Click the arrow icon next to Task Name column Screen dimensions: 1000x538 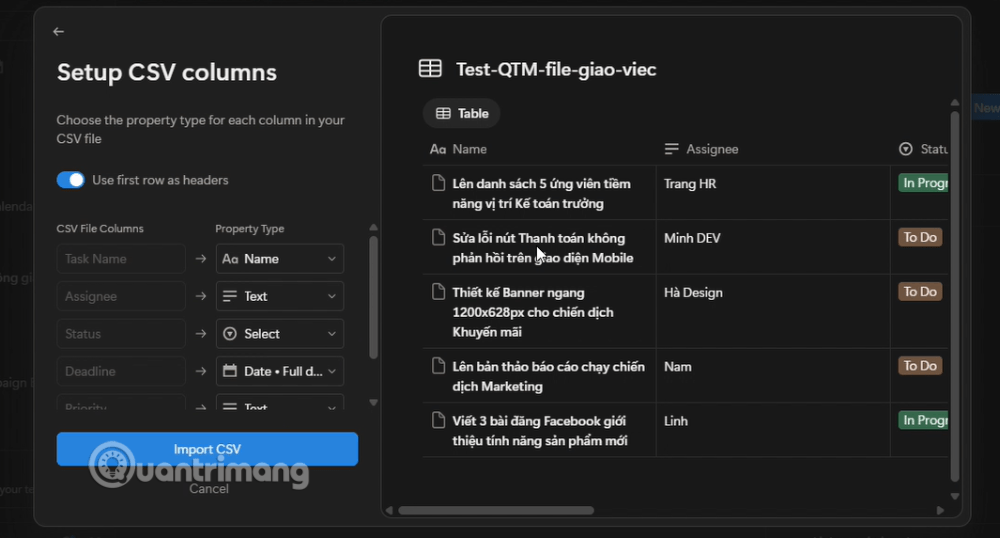(201, 259)
